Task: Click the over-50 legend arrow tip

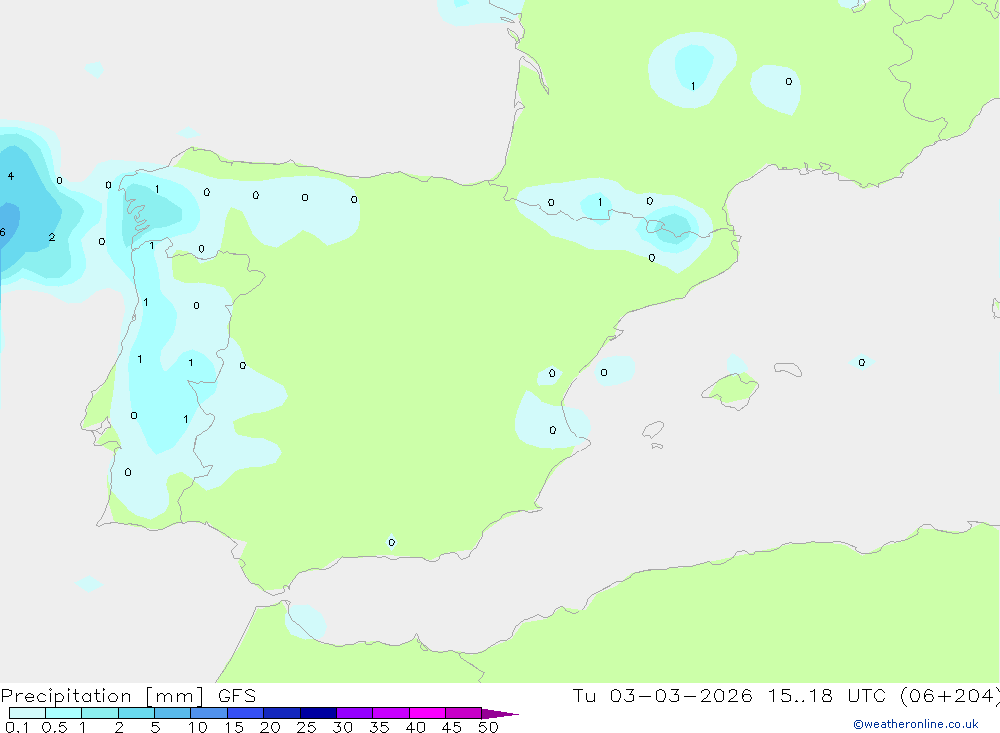Action: coord(500,714)
